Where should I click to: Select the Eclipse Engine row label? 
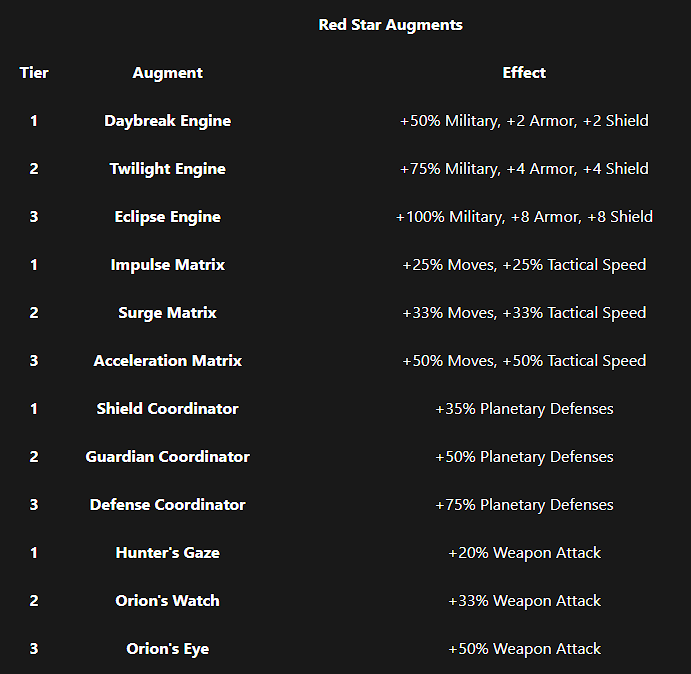[167, 216]
